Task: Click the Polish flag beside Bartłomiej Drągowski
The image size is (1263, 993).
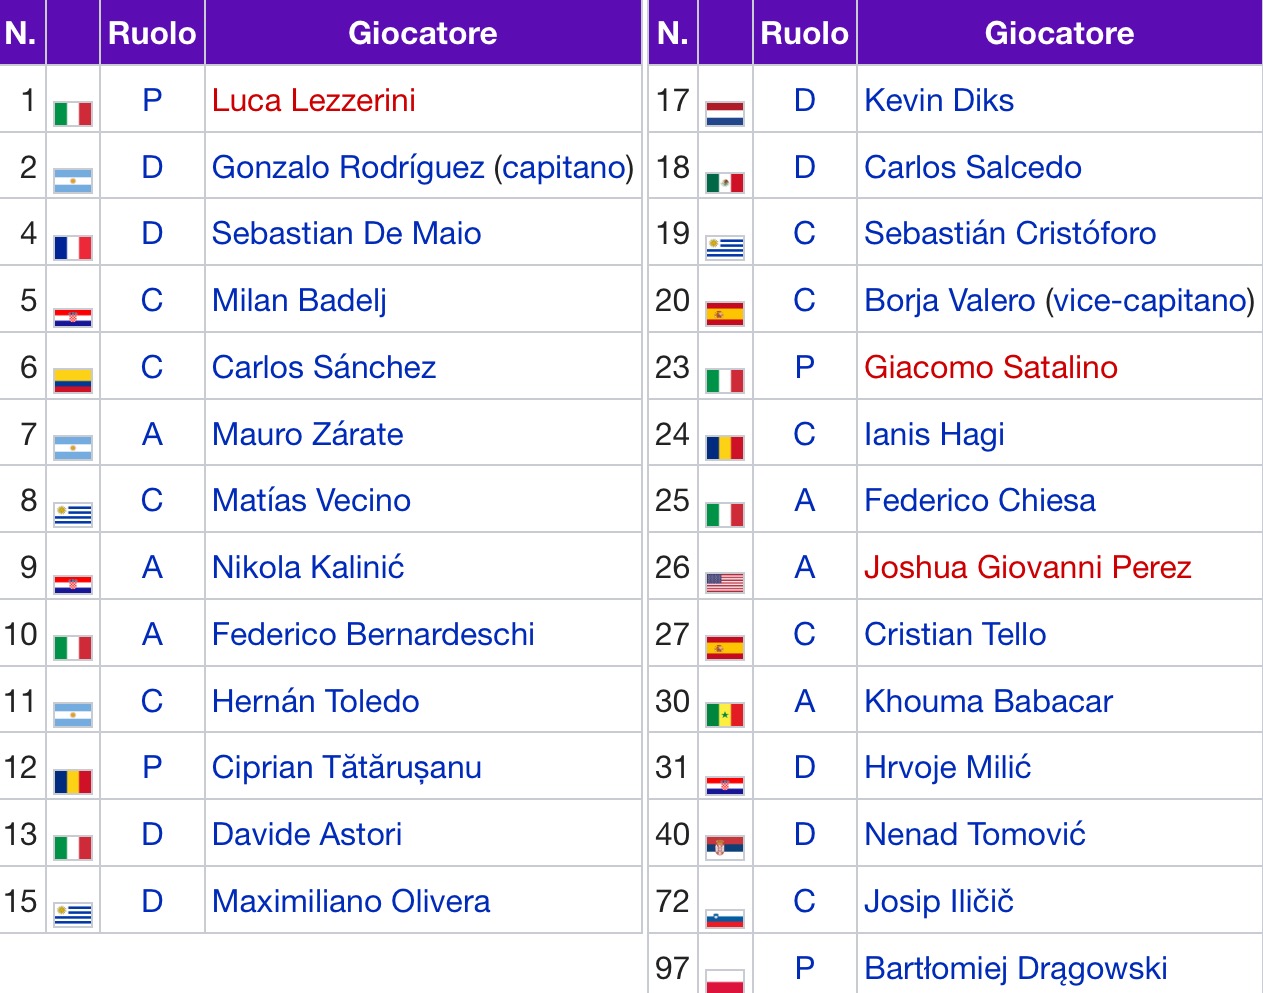Action: click(725, 980)
